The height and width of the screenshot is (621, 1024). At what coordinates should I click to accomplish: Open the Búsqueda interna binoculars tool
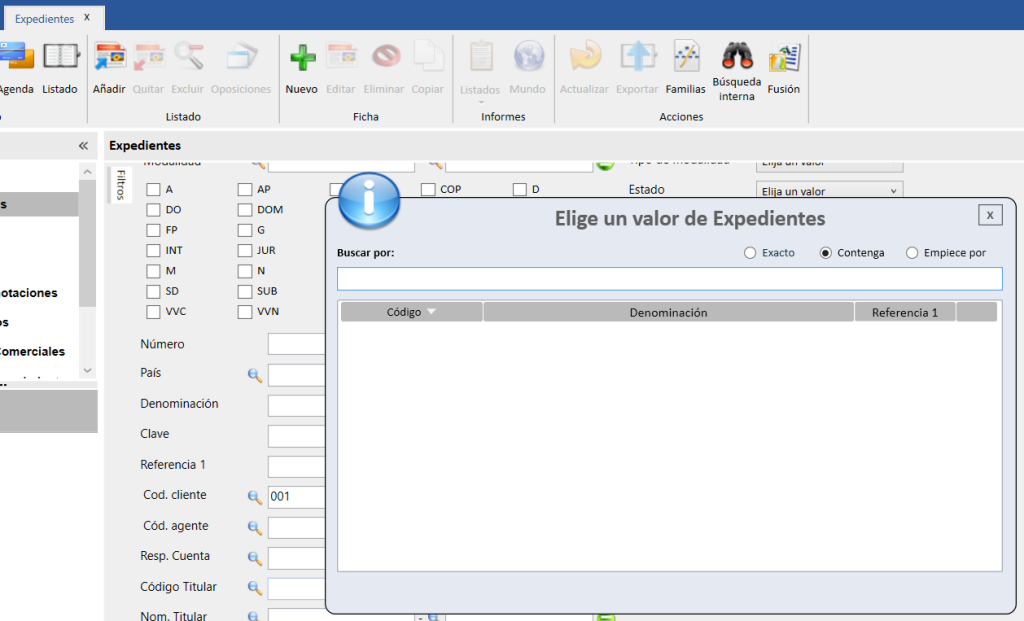[737, 58]
